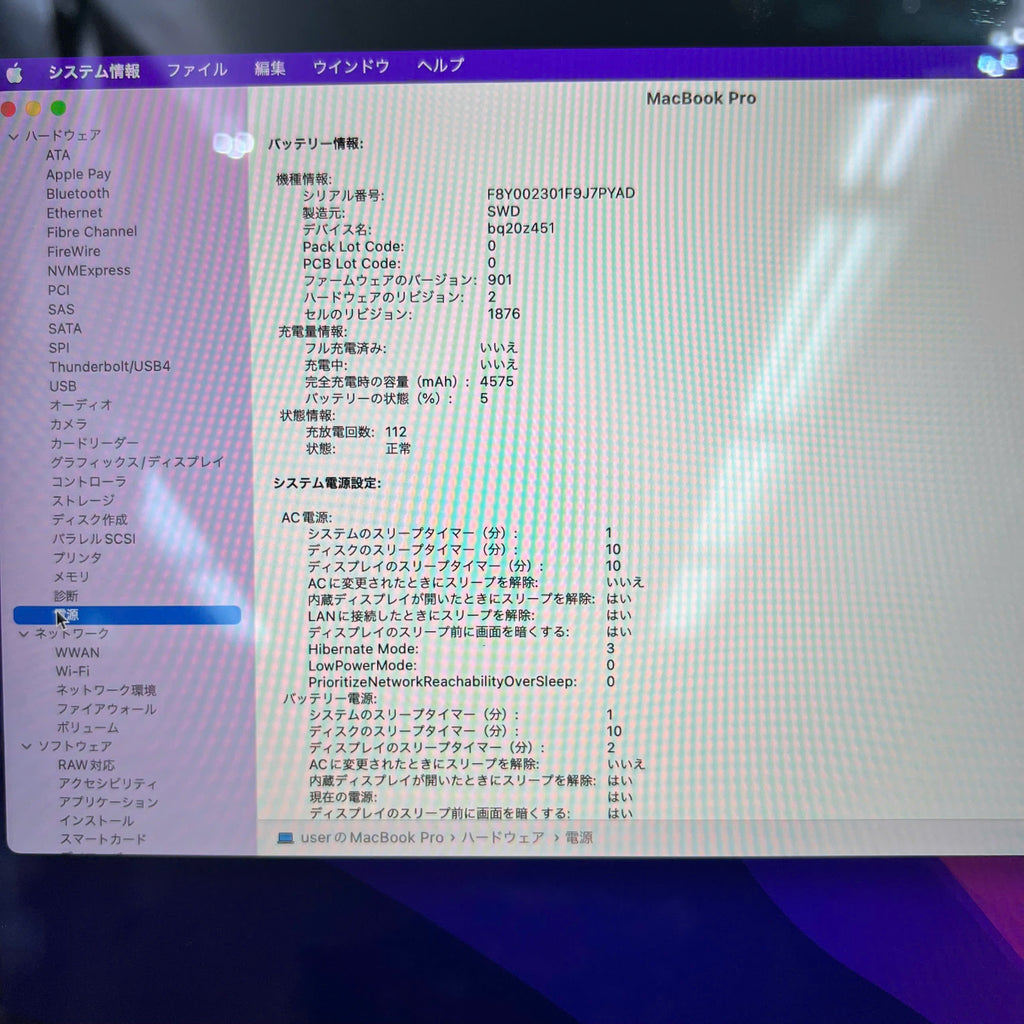Viewport: 1024px width, 1024px height.
Task: Click the cycle count value 112
Action: 396,432
